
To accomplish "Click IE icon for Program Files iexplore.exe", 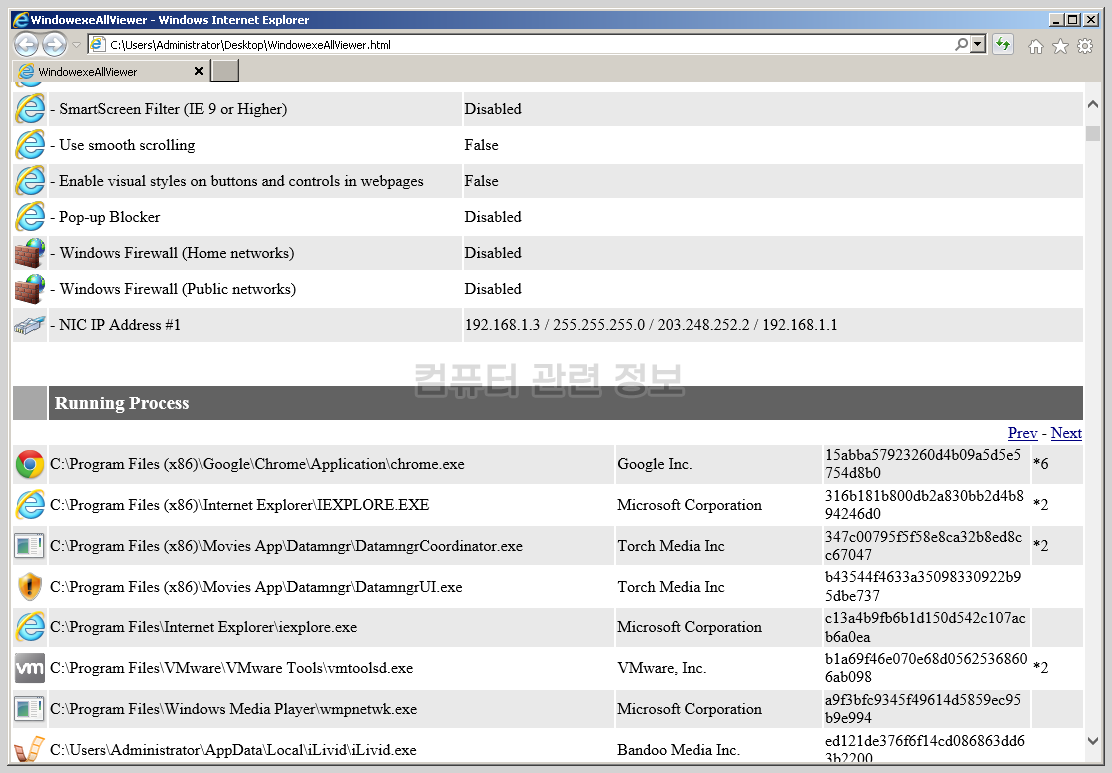I will (30, 627).
